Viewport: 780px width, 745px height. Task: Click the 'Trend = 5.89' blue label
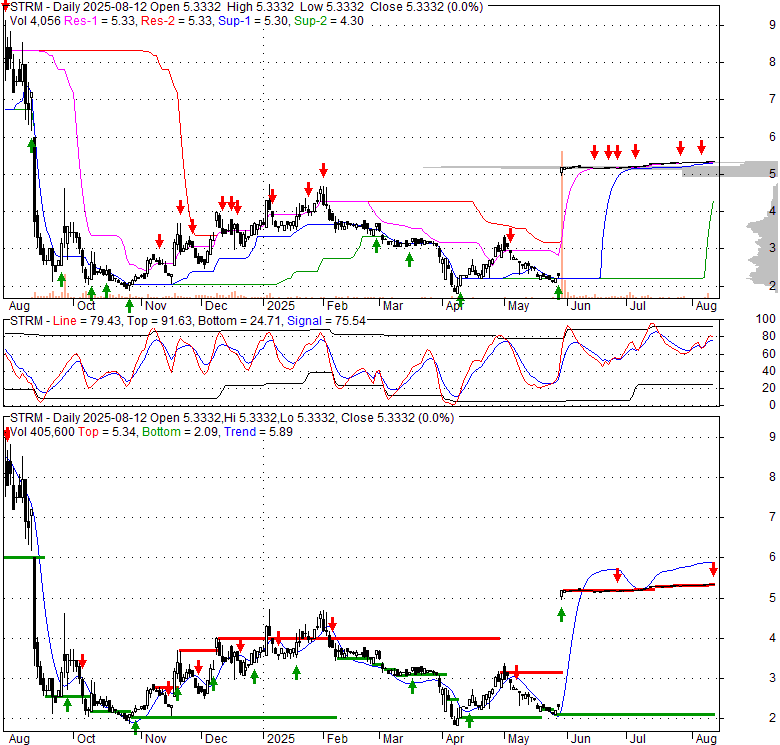258,432
